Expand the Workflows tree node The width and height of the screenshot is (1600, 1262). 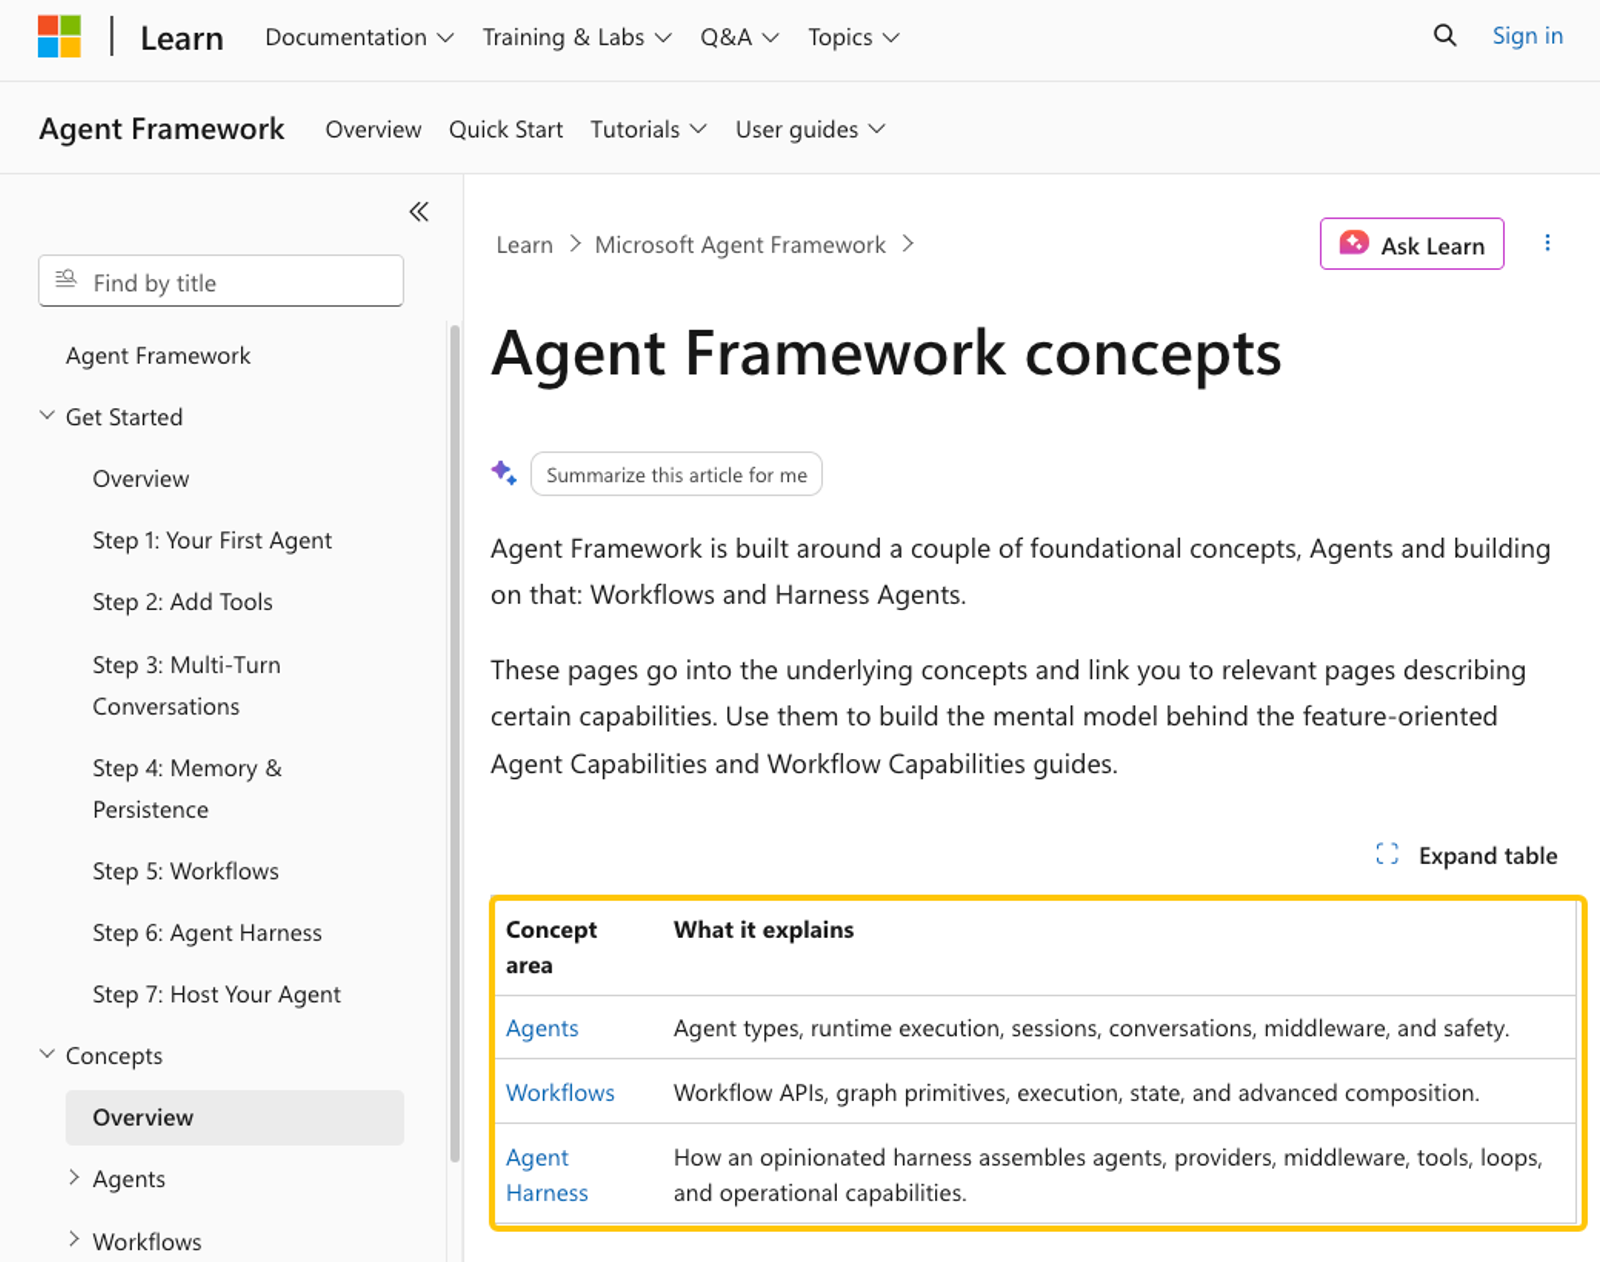74,1240
